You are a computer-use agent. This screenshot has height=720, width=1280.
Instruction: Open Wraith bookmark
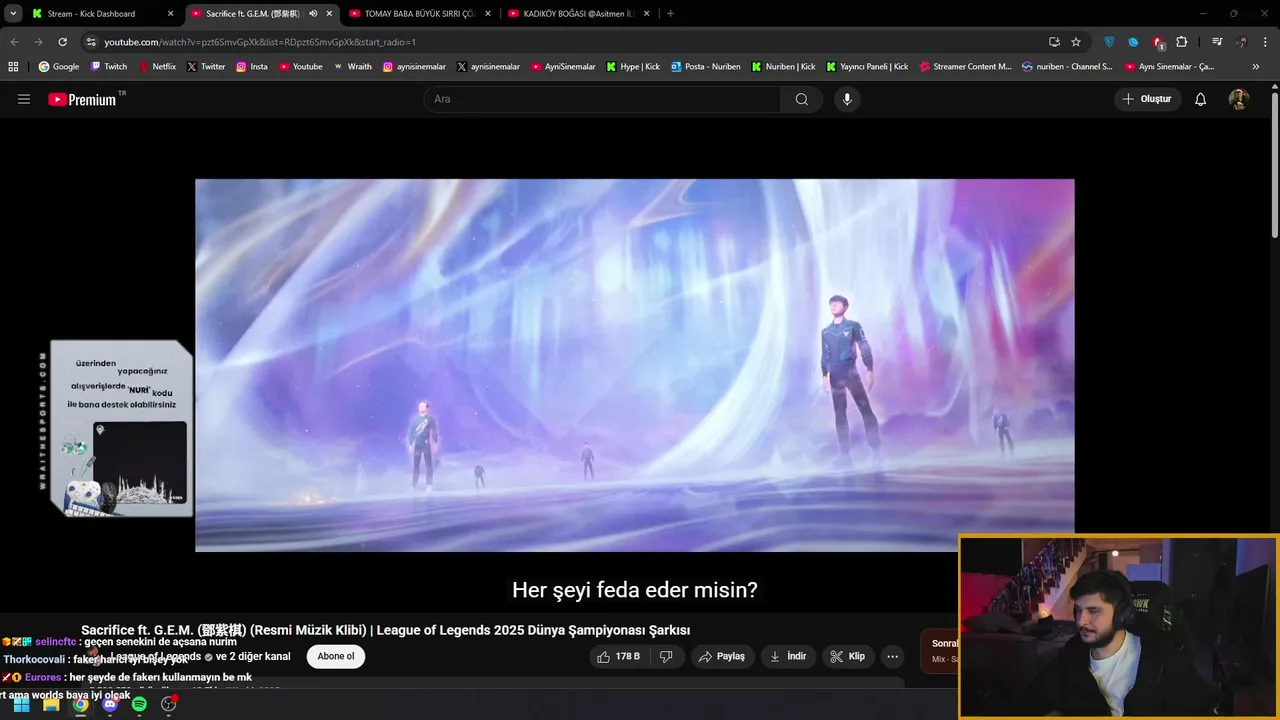[x=353, y=67]
